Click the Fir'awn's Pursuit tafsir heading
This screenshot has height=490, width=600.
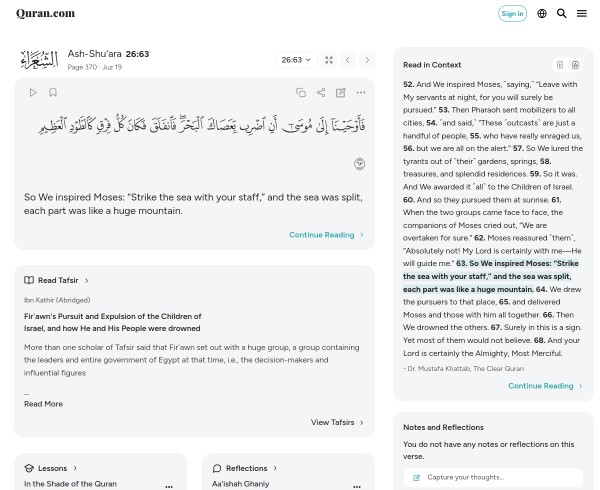coord(112,322)
